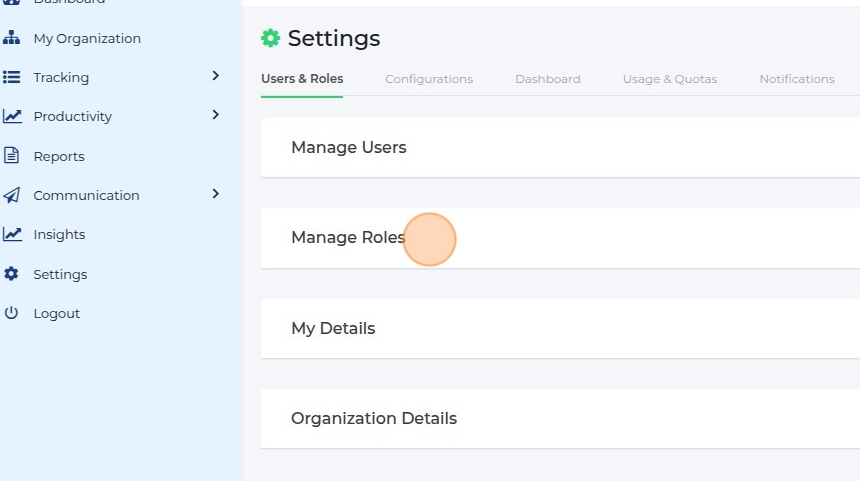Click the Insights line chart icon
This screenshot has height=481, width=860.
click(x=12, y=234)
